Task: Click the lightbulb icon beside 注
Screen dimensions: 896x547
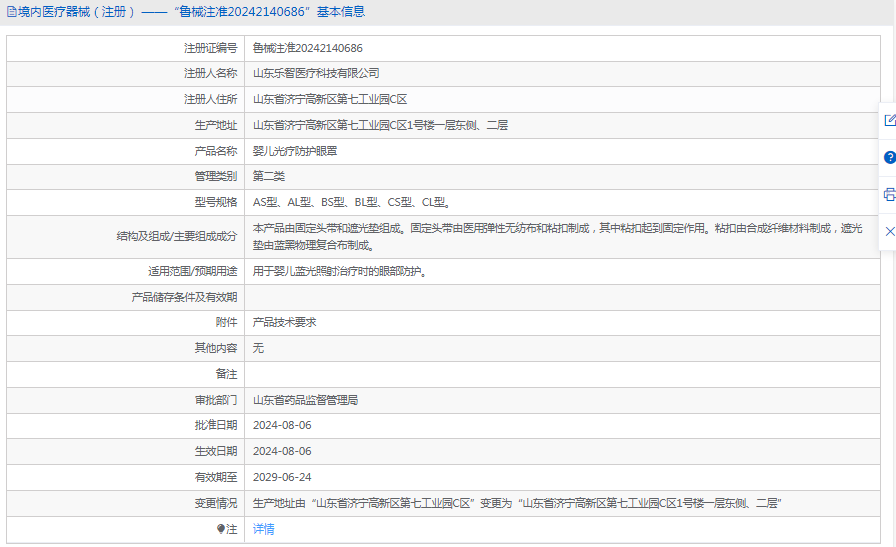Action: 221,529
